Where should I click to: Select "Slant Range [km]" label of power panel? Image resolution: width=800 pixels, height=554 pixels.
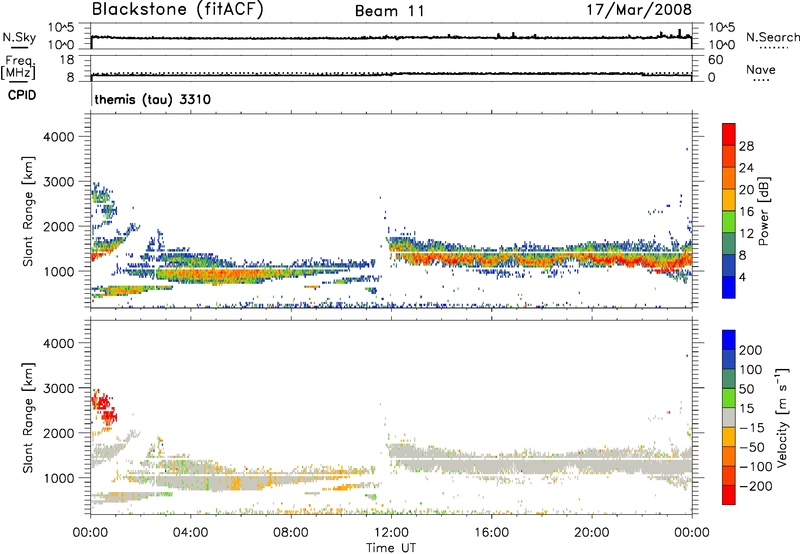tap(28, 211)
